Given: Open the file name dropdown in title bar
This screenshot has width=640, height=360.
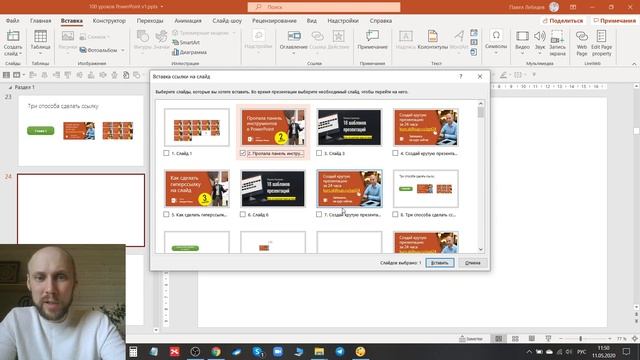Looking at the screenshot, I should [162, 7].
